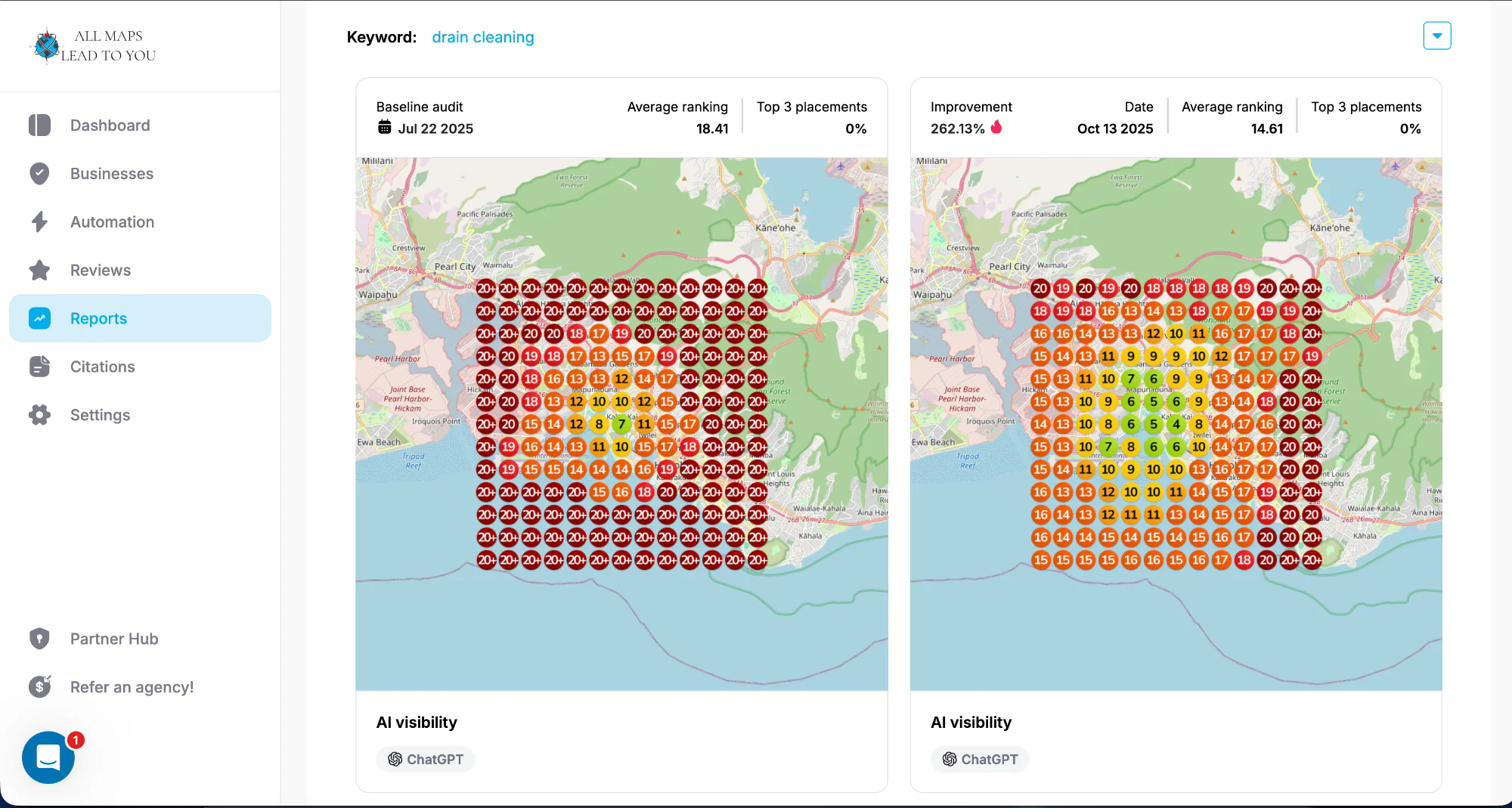Viewport: 1512px width, 812px height.
Task: Click the Dashboard icon in sidebar
Action: click(x=39, y=125)
